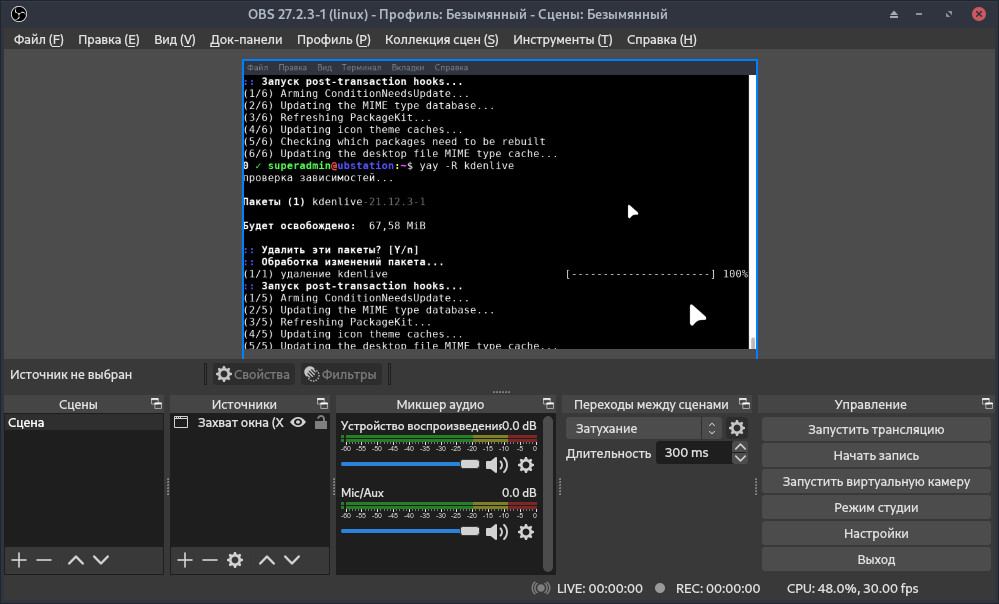Open Mic/Aux audio settings gear
Screen dimensions: 999x604
[x=526, y=532]
